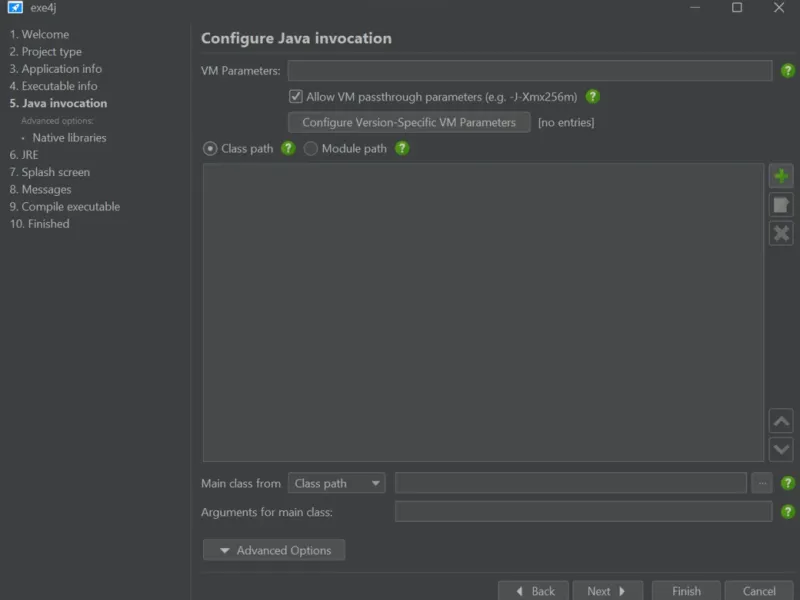800x600 pixels.
Task: Click the Back button
Action: [x=534, y=591]
